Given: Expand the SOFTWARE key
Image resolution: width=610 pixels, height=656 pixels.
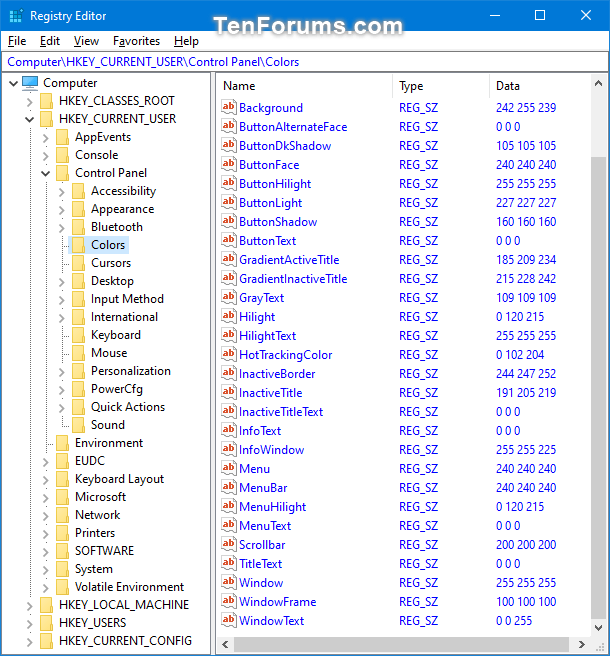Looking at the screenshot, I should [45, 551].
